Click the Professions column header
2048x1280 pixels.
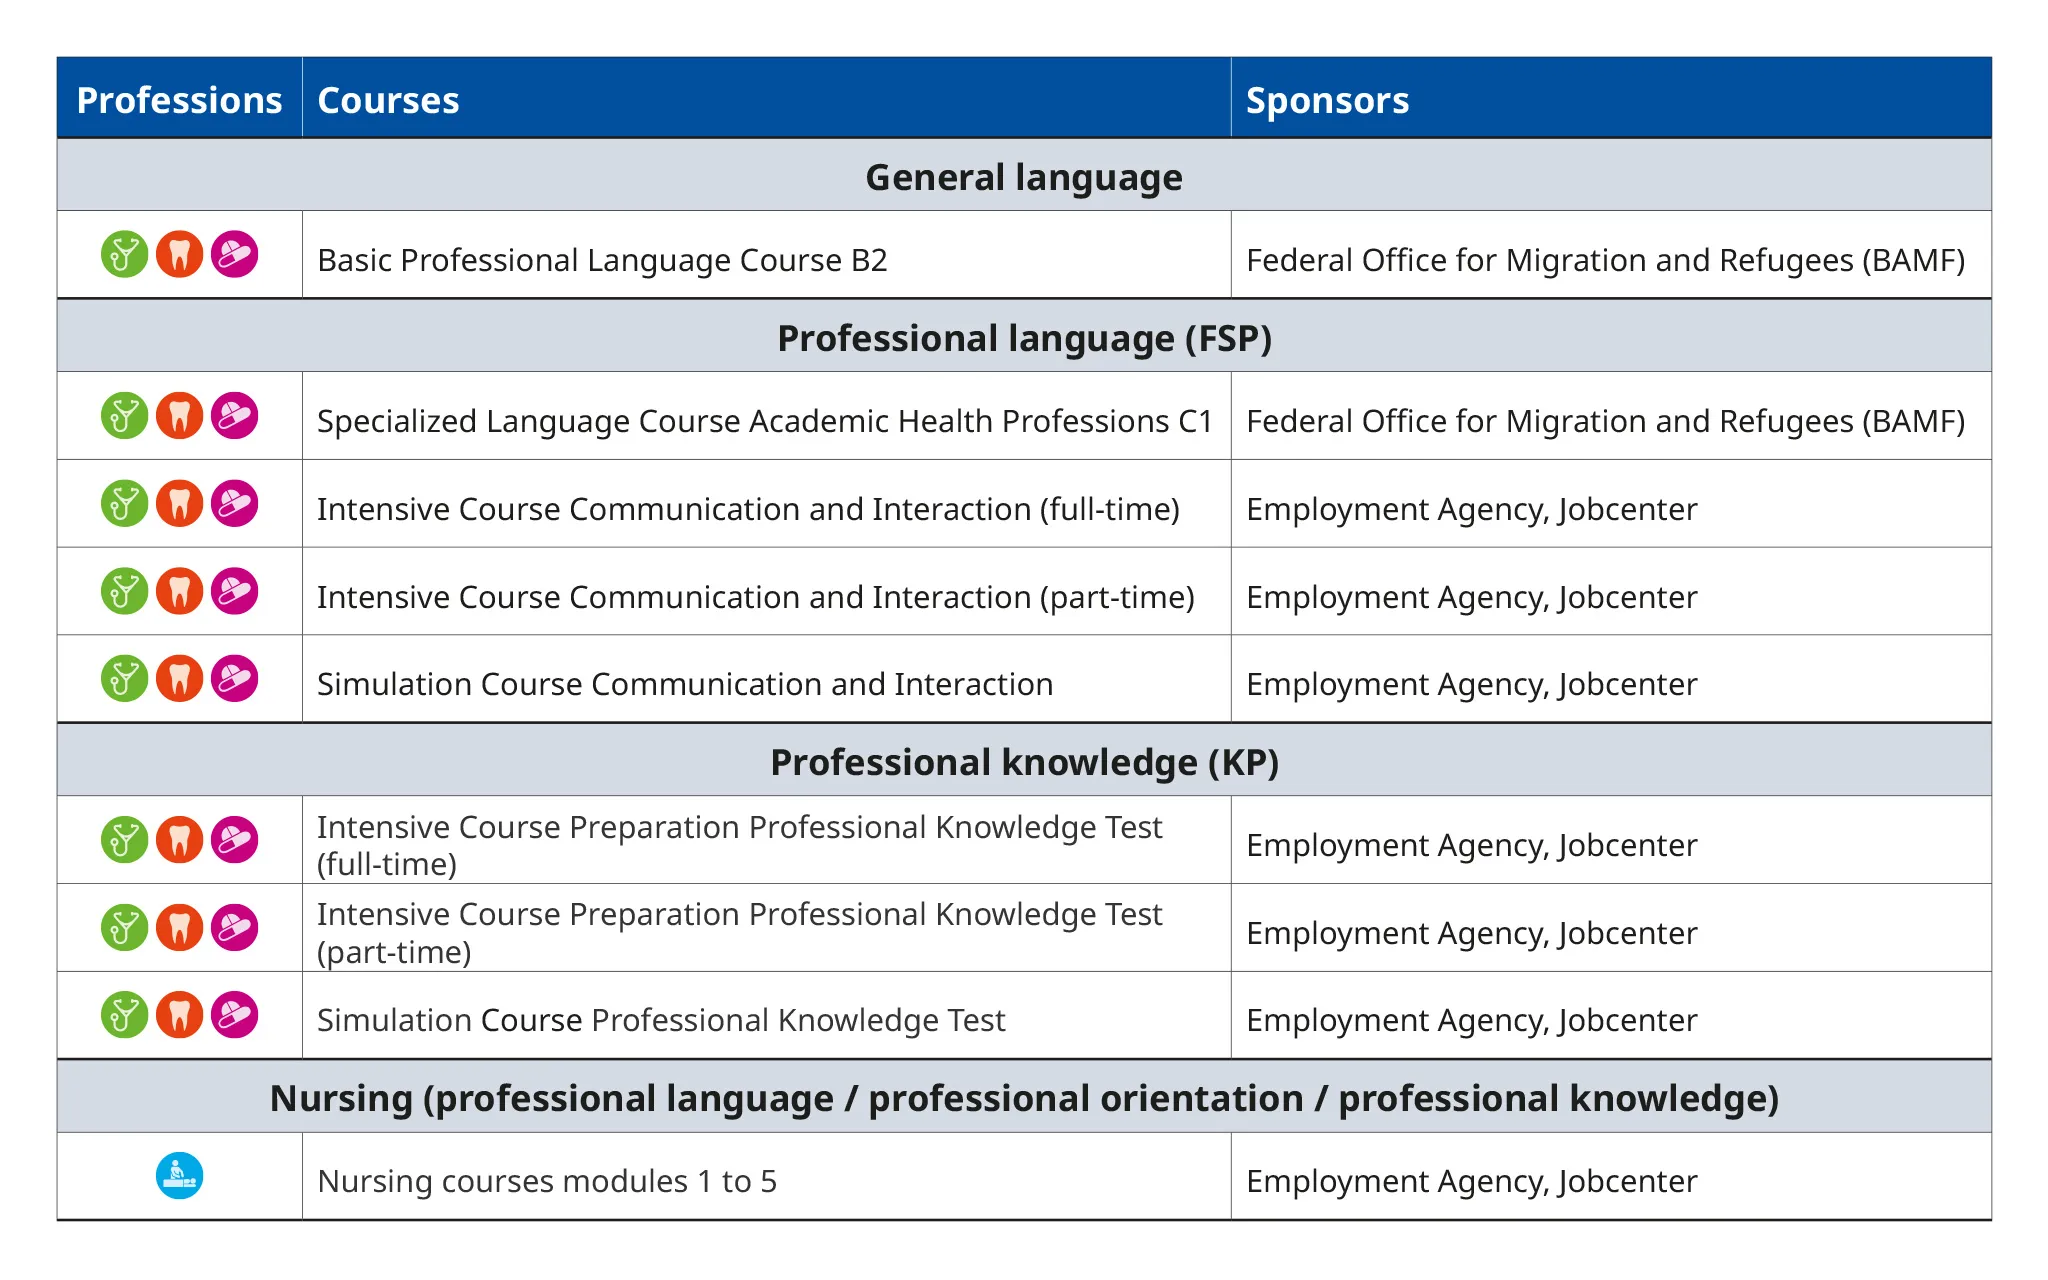coord(180,100)
